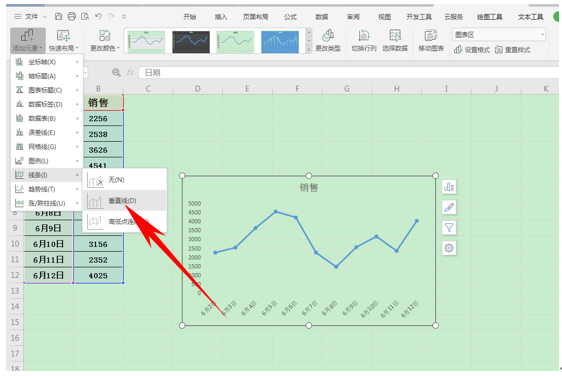This screenshot has height=376, width=562.
Task: Switch to 云服务 ribbon tab
Action: pos(453,17)
